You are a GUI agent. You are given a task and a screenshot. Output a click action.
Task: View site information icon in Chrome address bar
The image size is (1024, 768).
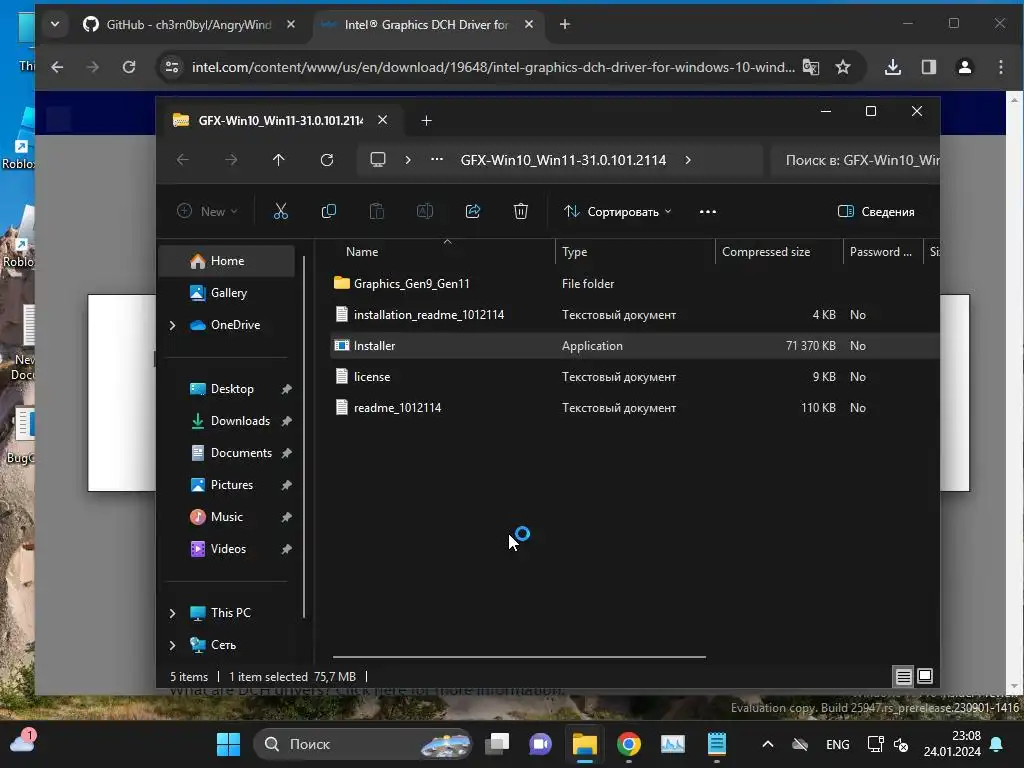coord(172,67)
